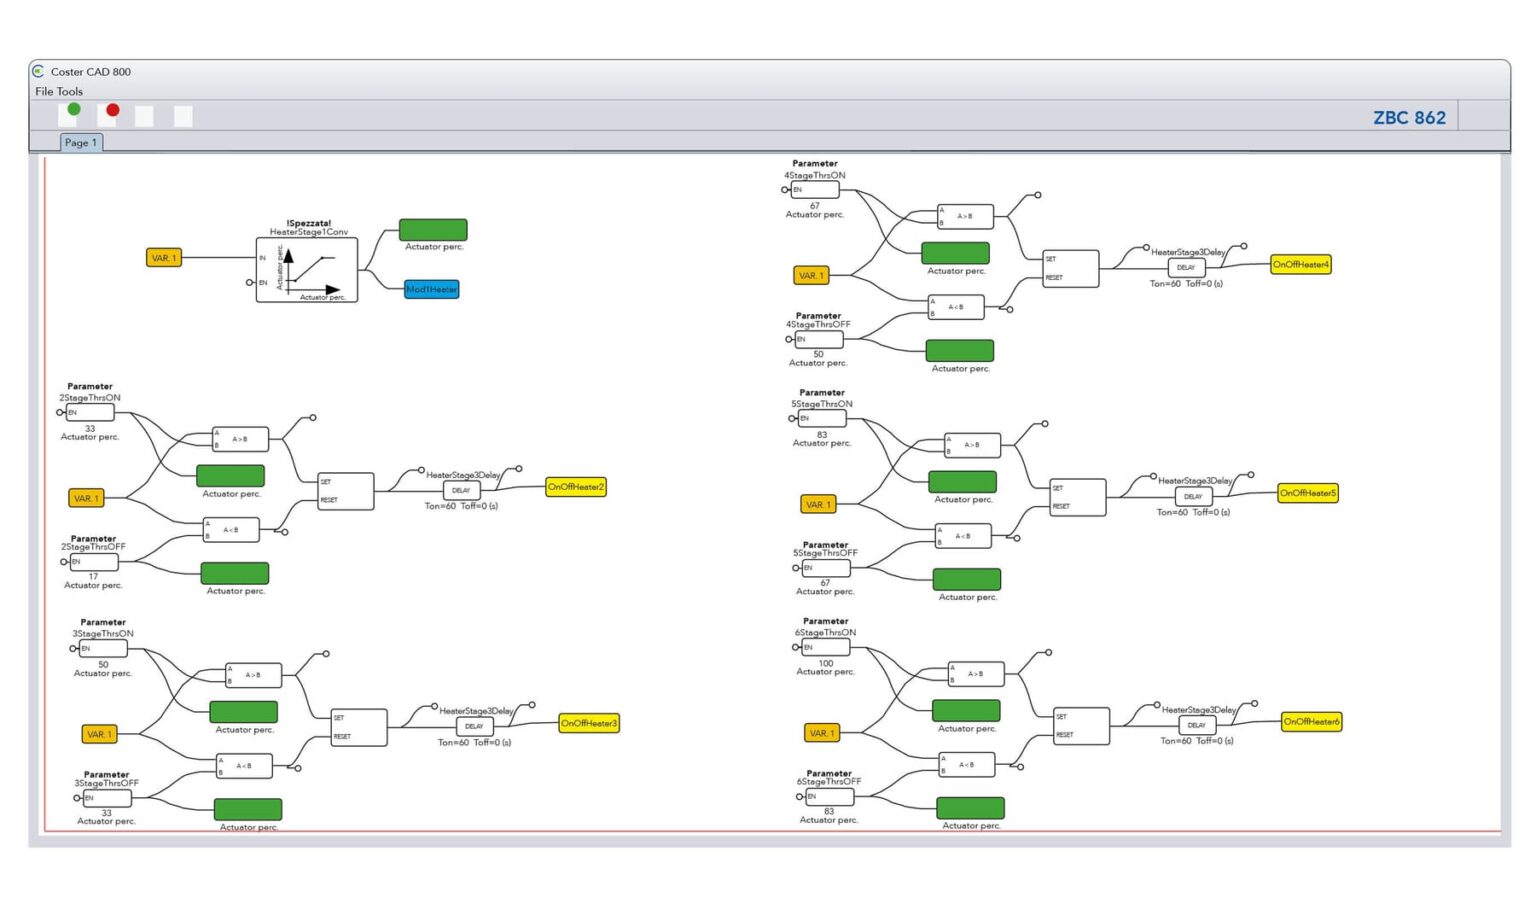1536x898 pixels.
Task: Select the 4StageThrsOFF parameter block
Action: (819, 339)
